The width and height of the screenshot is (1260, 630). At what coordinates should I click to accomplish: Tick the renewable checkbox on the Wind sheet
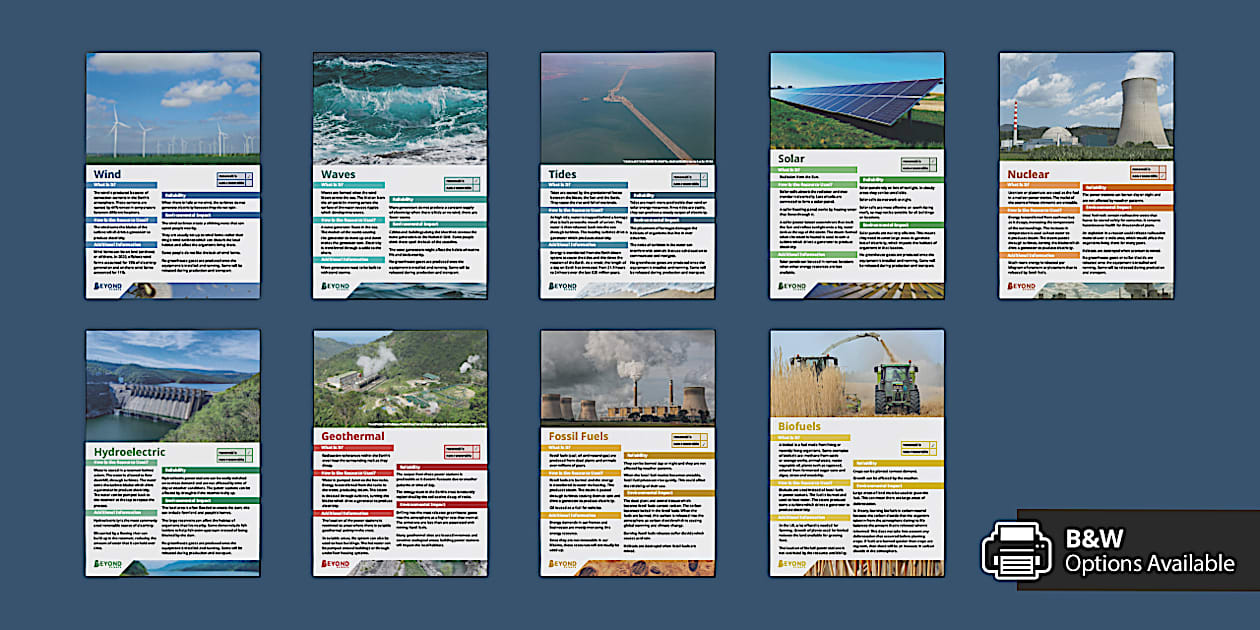point(248,177)
